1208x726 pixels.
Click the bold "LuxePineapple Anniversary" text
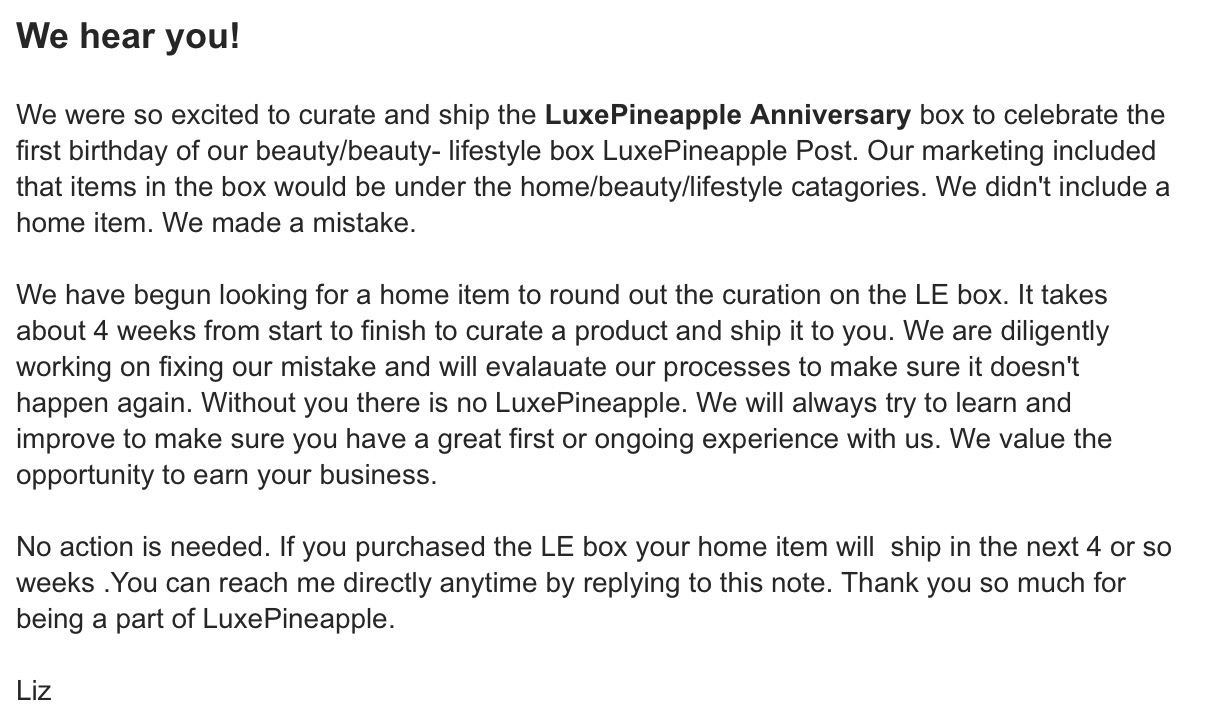(x=727, y=115)
